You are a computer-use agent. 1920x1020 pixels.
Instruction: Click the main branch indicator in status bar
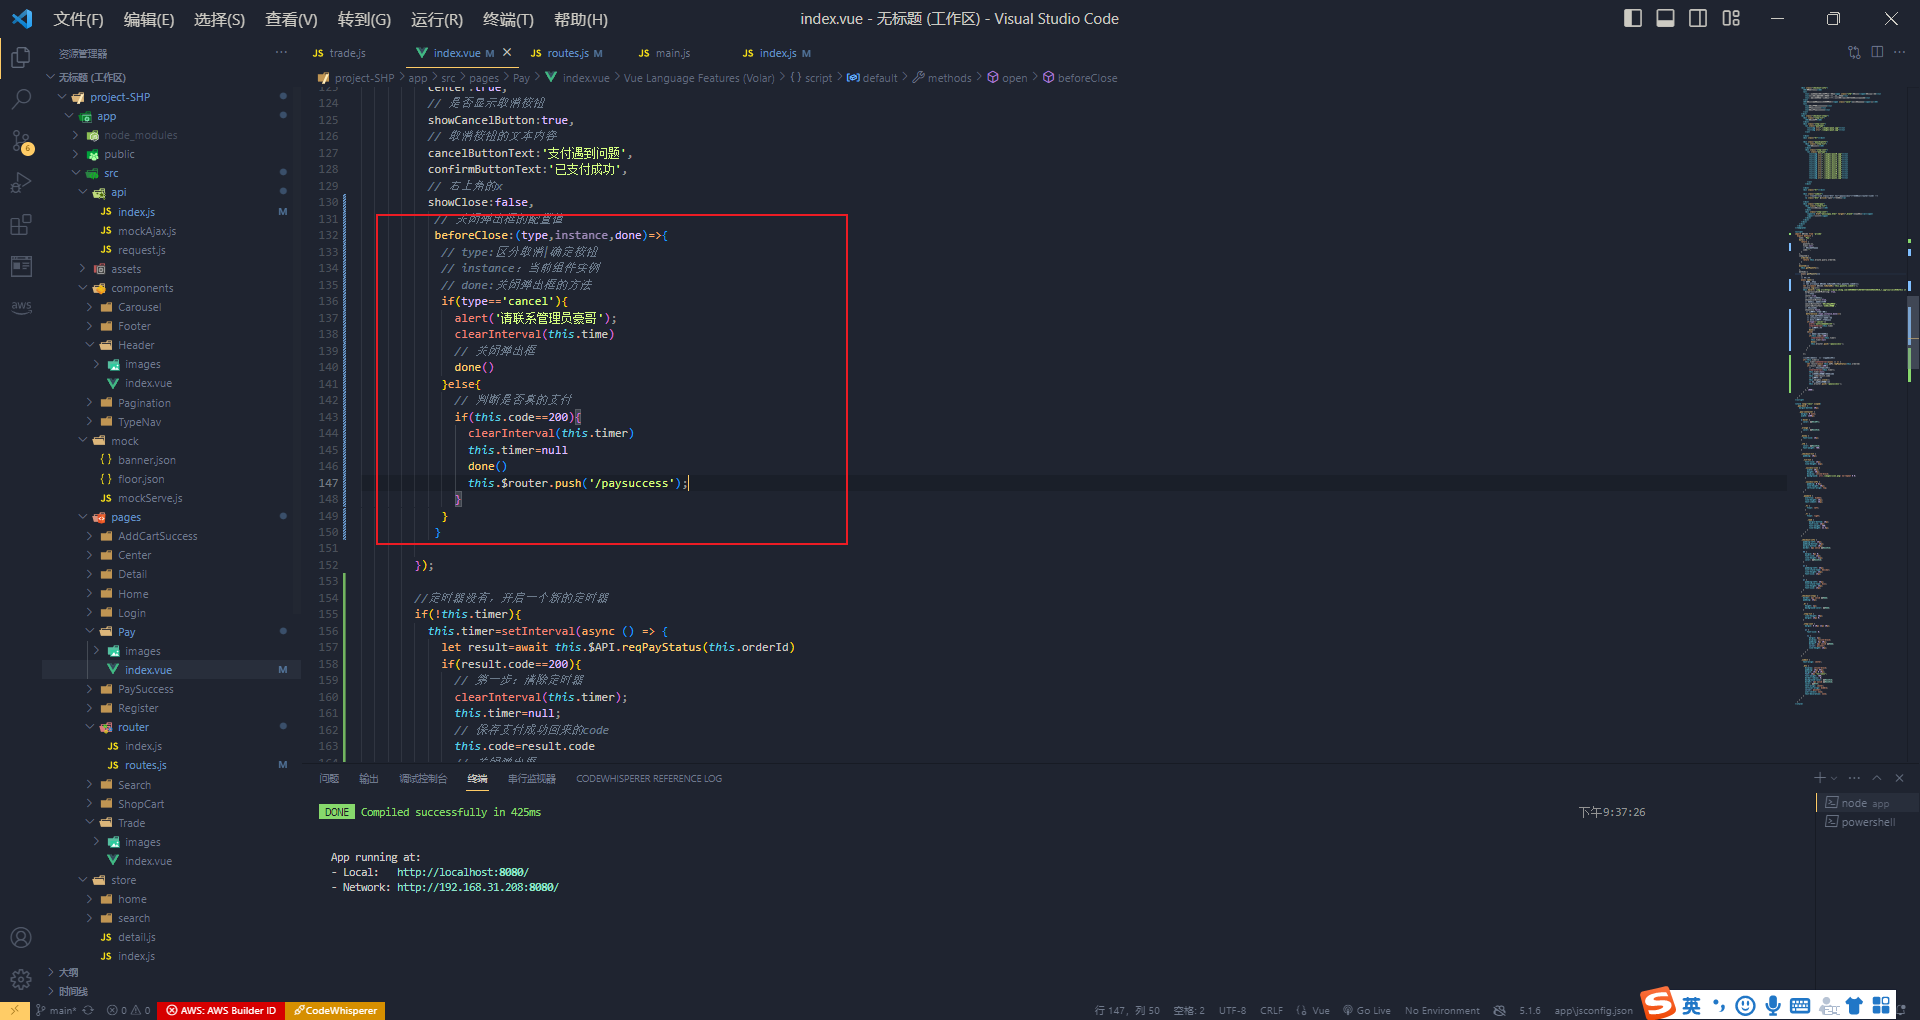57,1010
